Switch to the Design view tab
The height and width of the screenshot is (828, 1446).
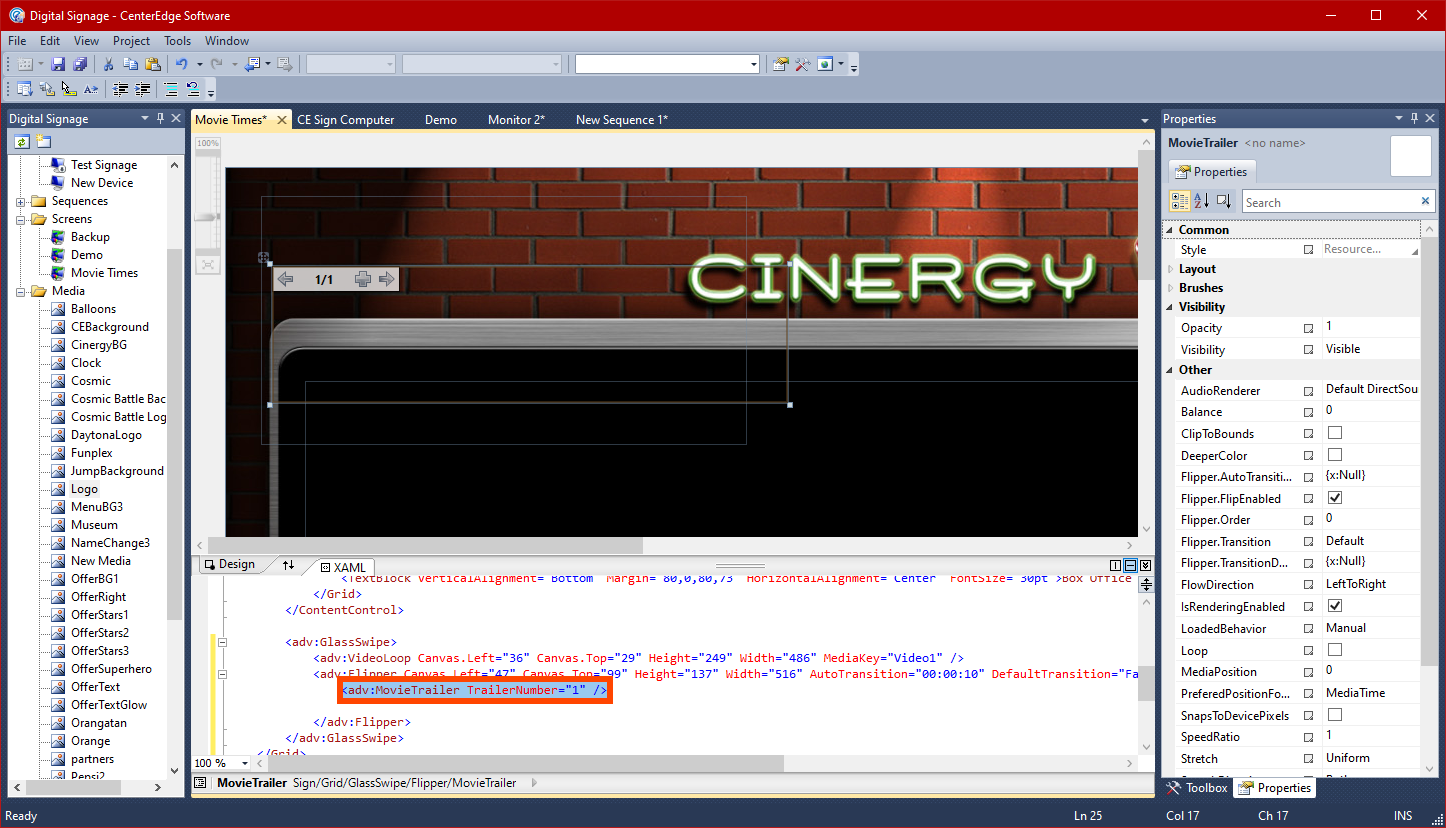tap(229, 565)
